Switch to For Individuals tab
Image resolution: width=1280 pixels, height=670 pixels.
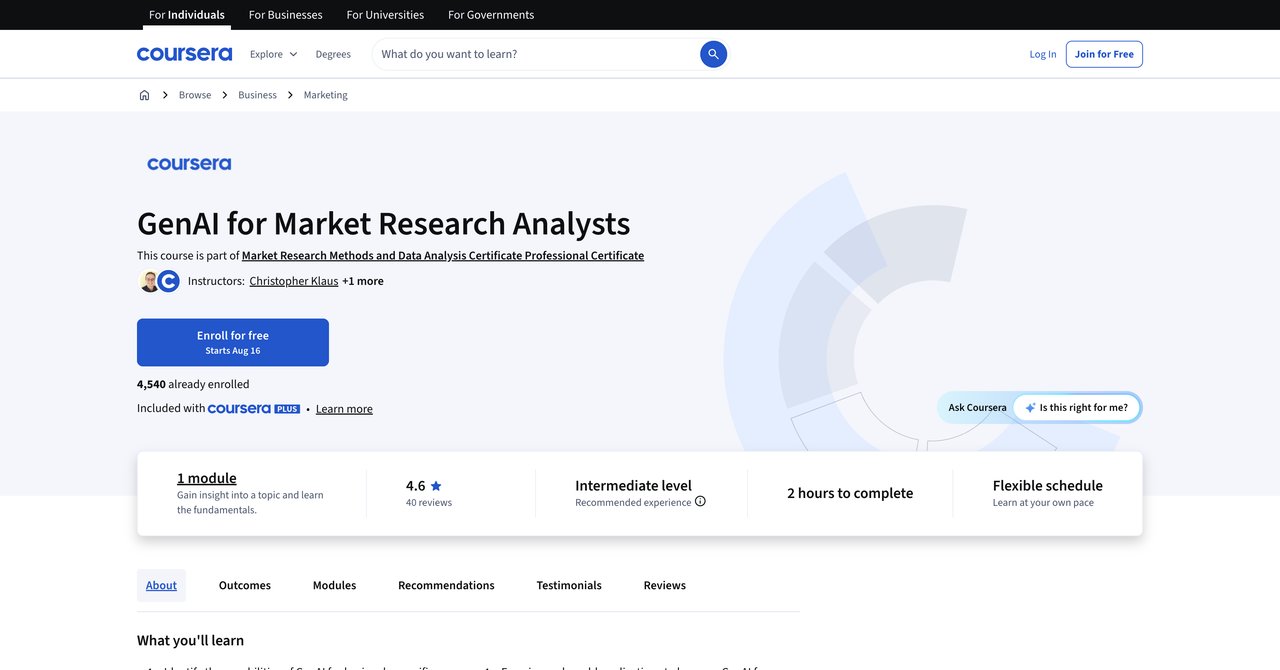187,15
